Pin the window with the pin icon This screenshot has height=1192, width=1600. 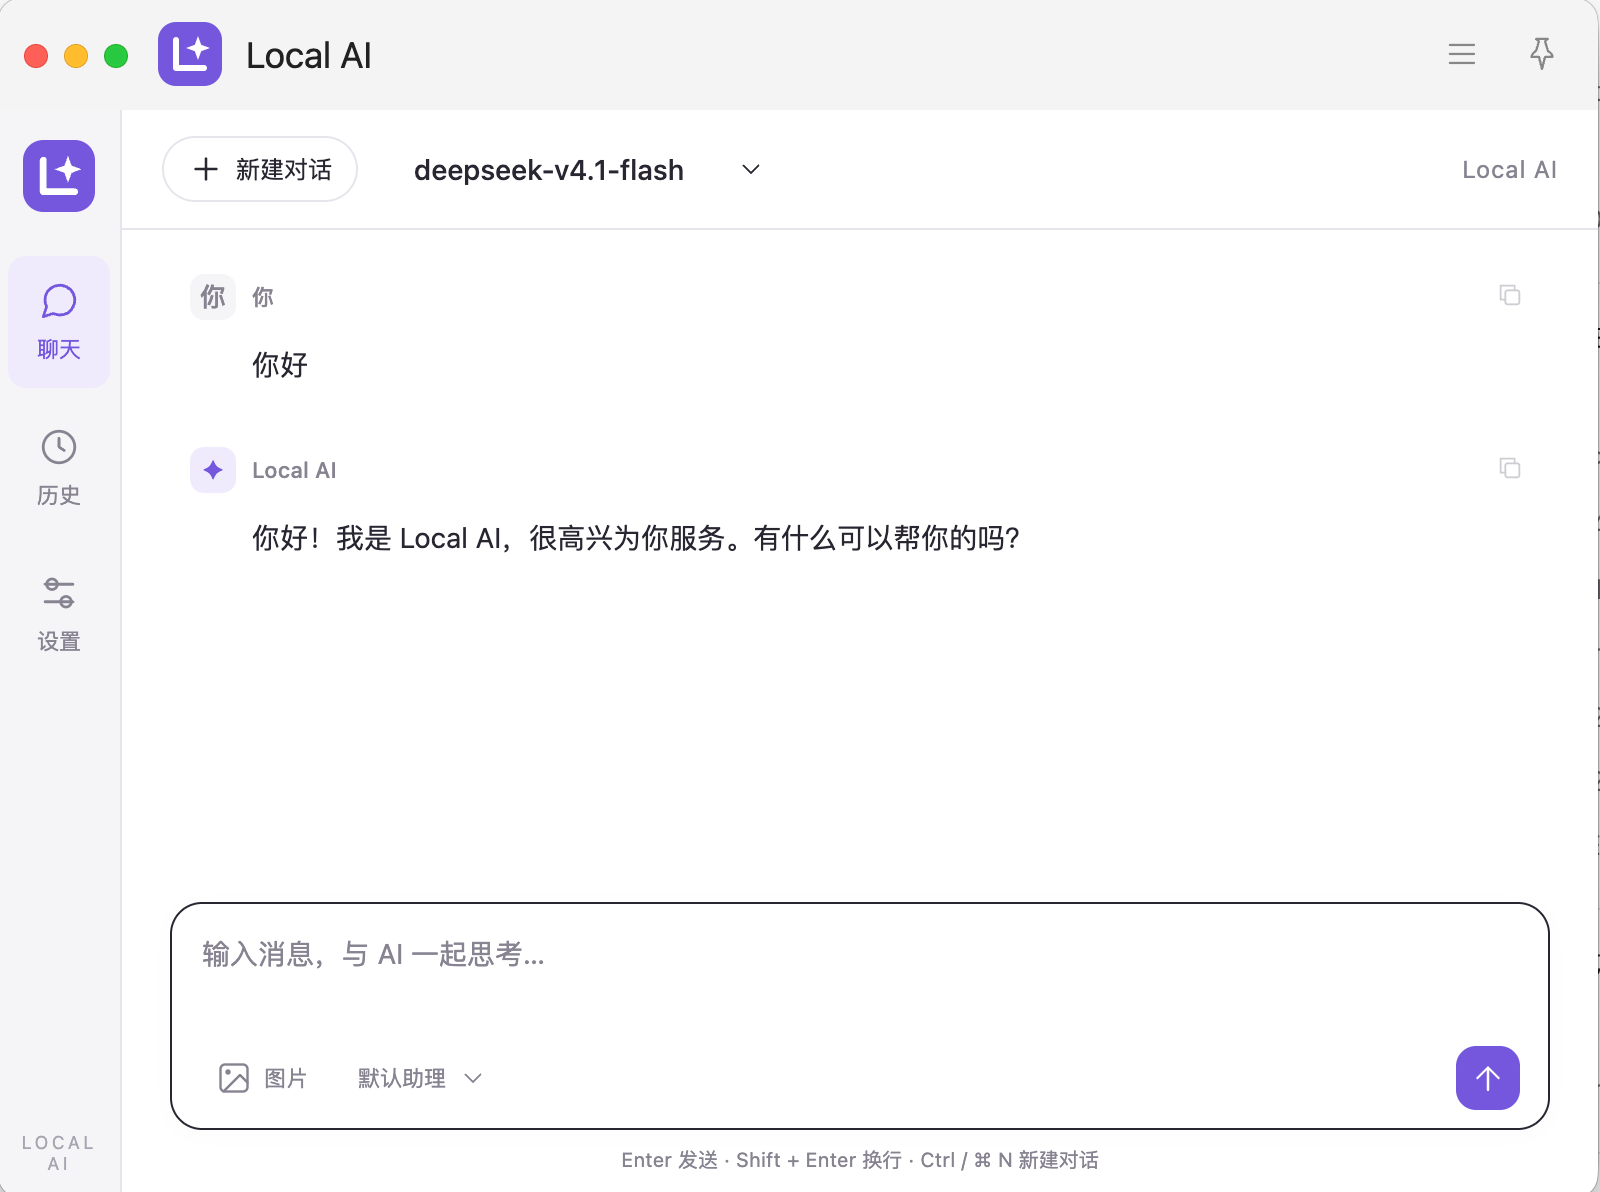pos(1542,54)
